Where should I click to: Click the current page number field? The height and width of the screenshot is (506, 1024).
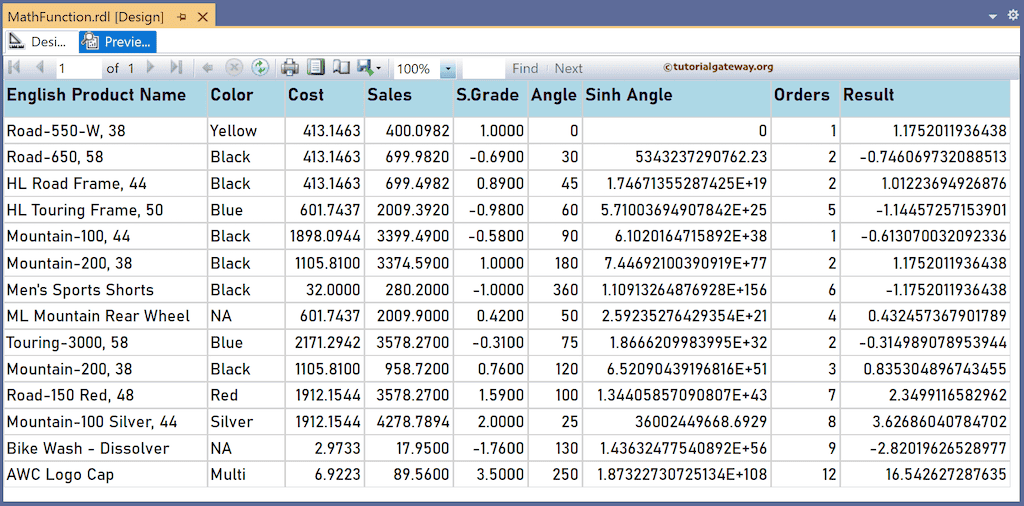pos(78,68)
